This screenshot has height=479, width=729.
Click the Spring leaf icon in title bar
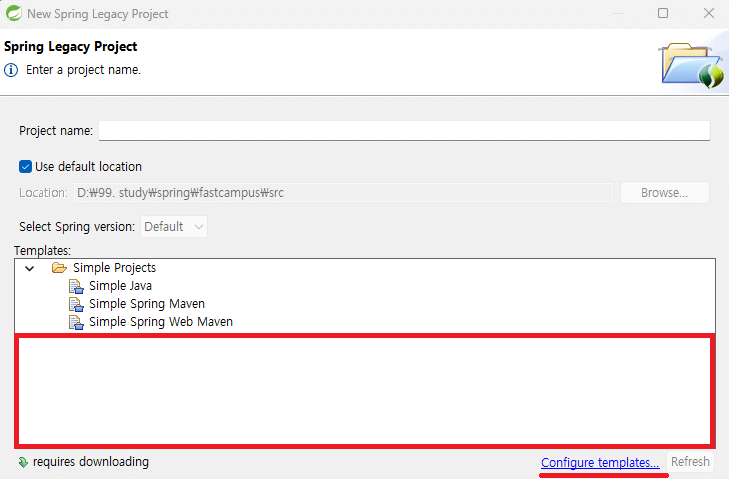click(x=13, y=13)
